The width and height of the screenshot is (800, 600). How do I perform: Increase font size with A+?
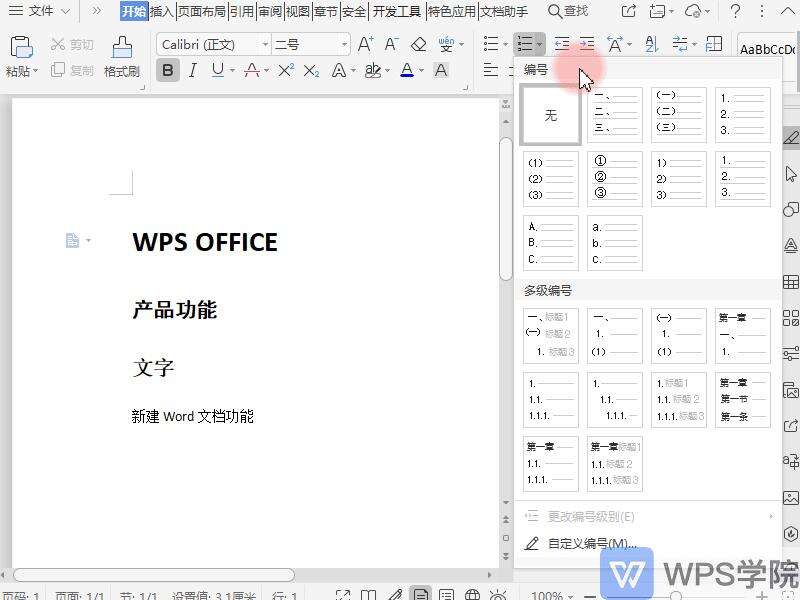point(365,44)
